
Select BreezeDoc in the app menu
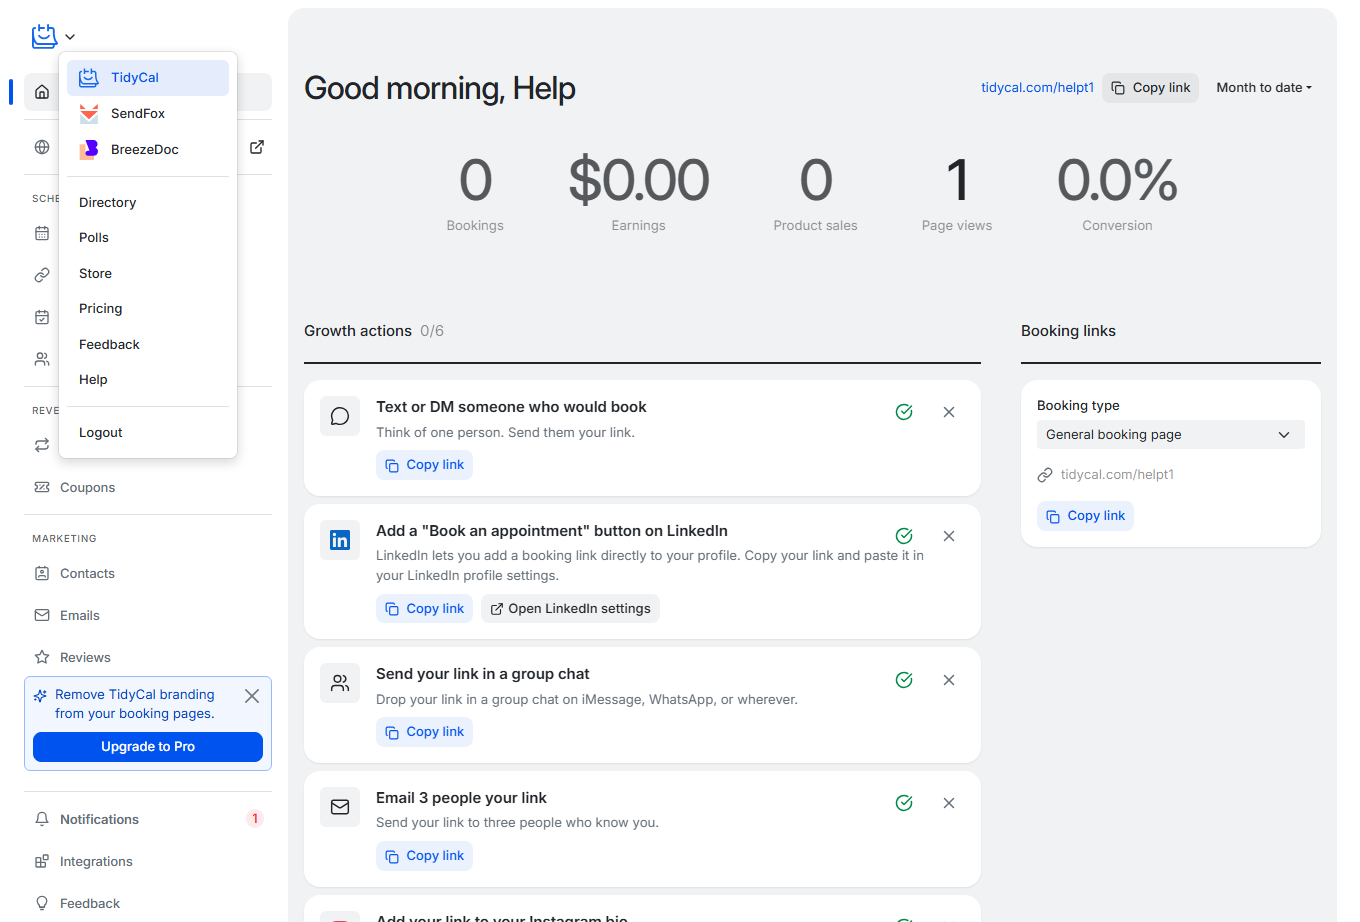148,150
